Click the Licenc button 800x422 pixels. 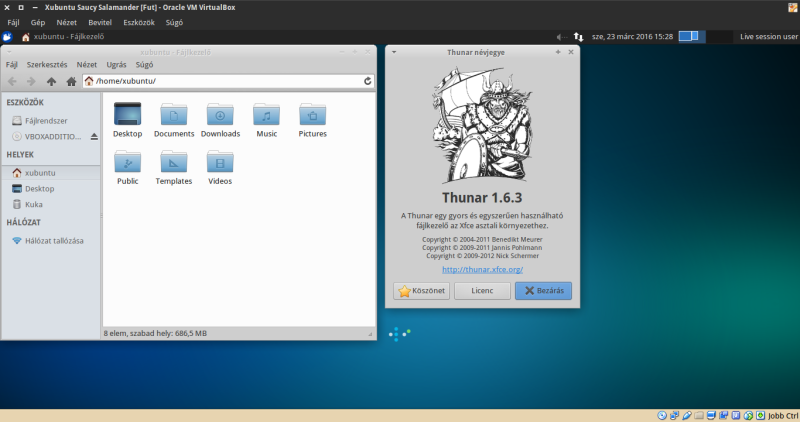click(482, 290)
